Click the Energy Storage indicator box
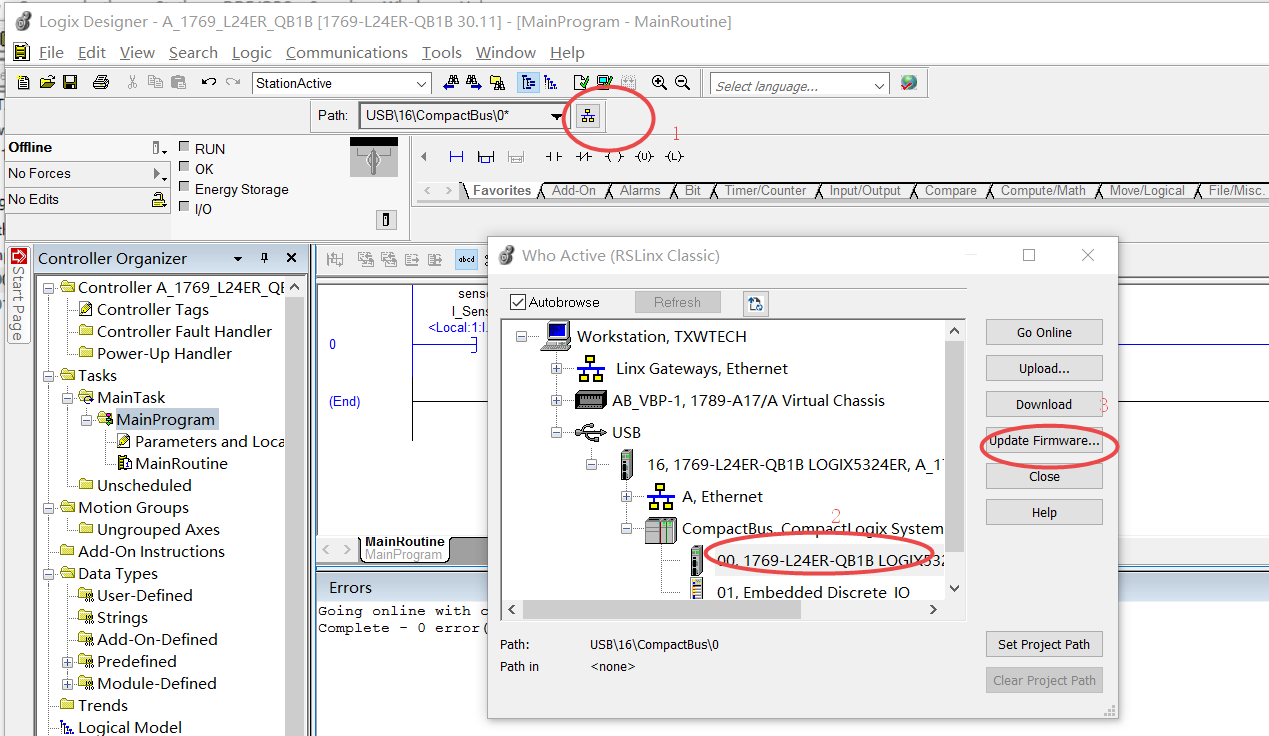Screen dimensions: 1269x736 point(184,187)
